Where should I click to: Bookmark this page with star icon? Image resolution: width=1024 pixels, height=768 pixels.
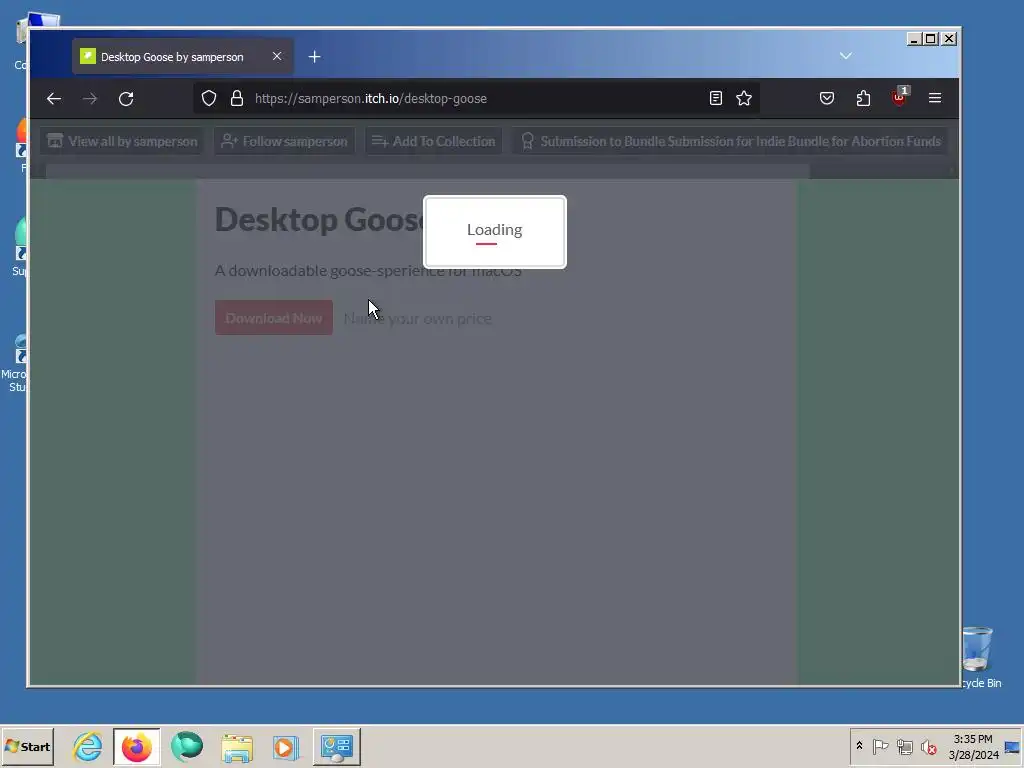pos(744,98)
